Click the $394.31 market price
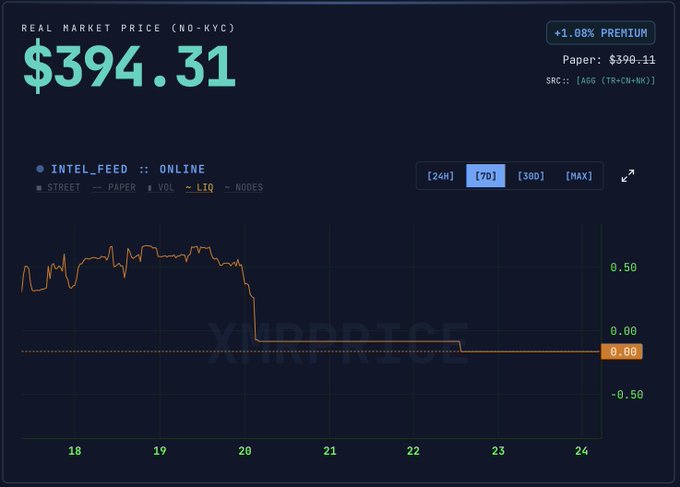The width and height of the screenshot is (680, 487). (x=129, y=66)
